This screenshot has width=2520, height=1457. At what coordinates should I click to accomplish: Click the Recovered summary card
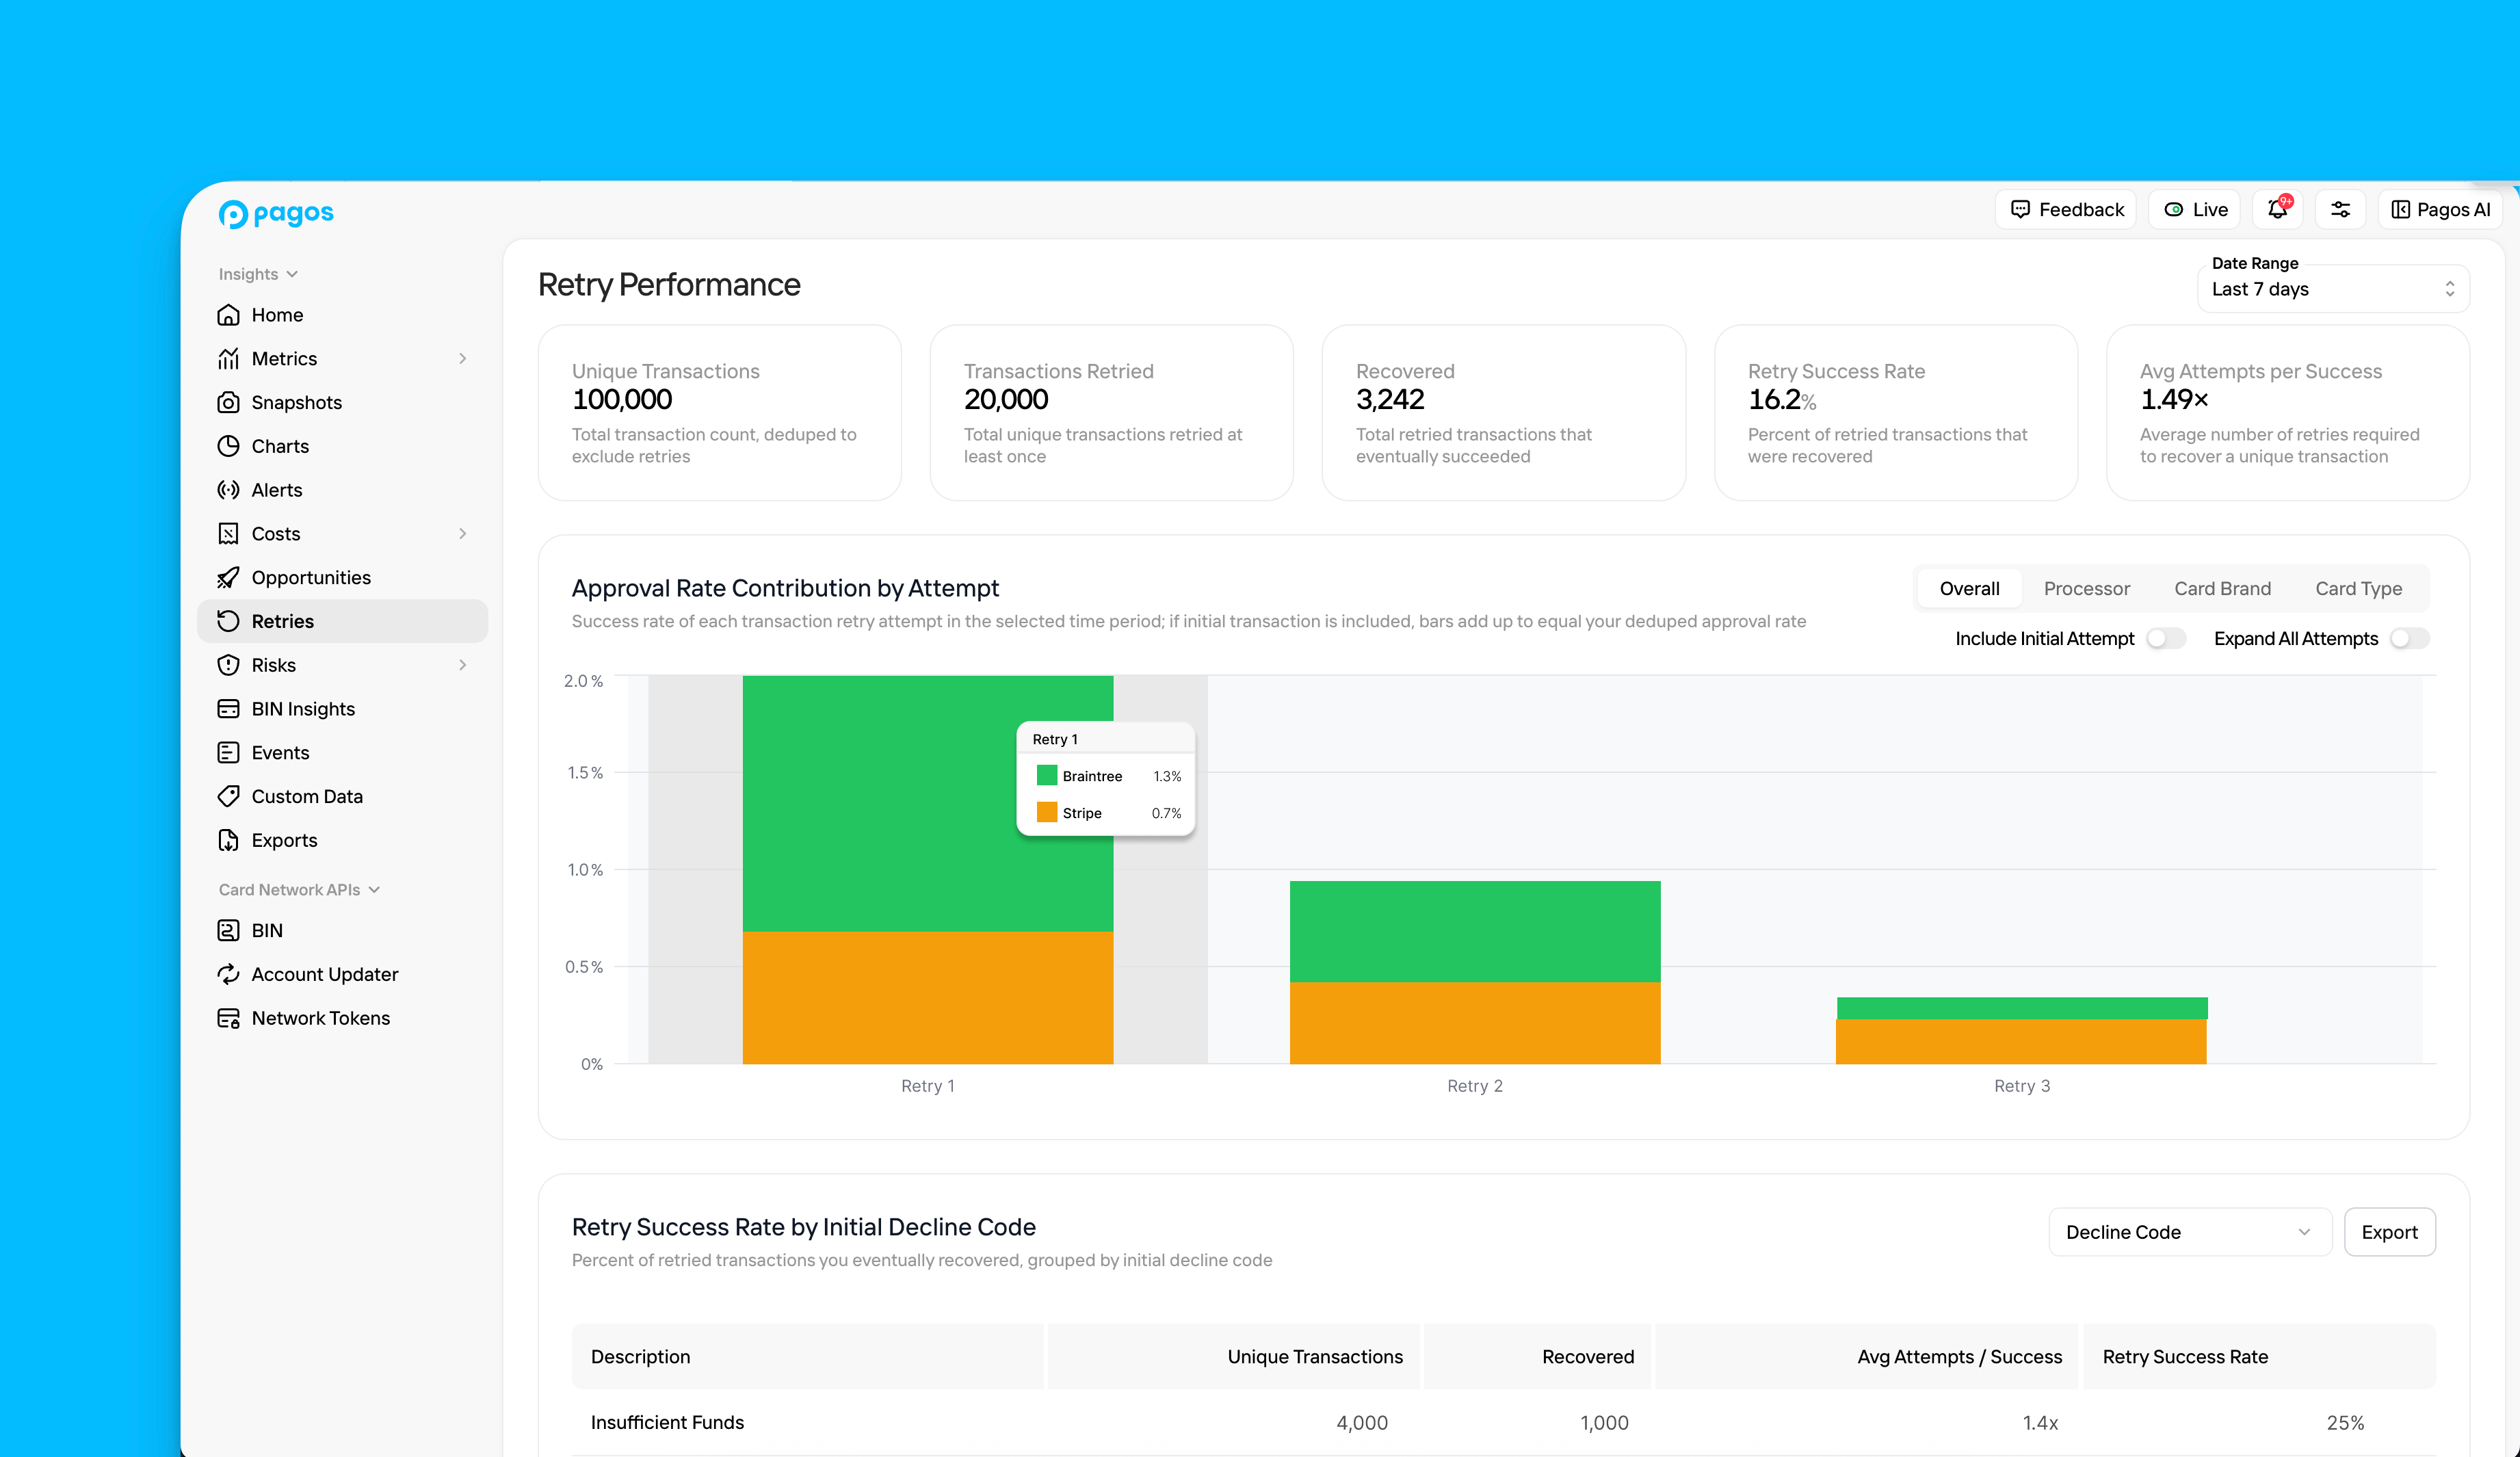pos(1504,412)
